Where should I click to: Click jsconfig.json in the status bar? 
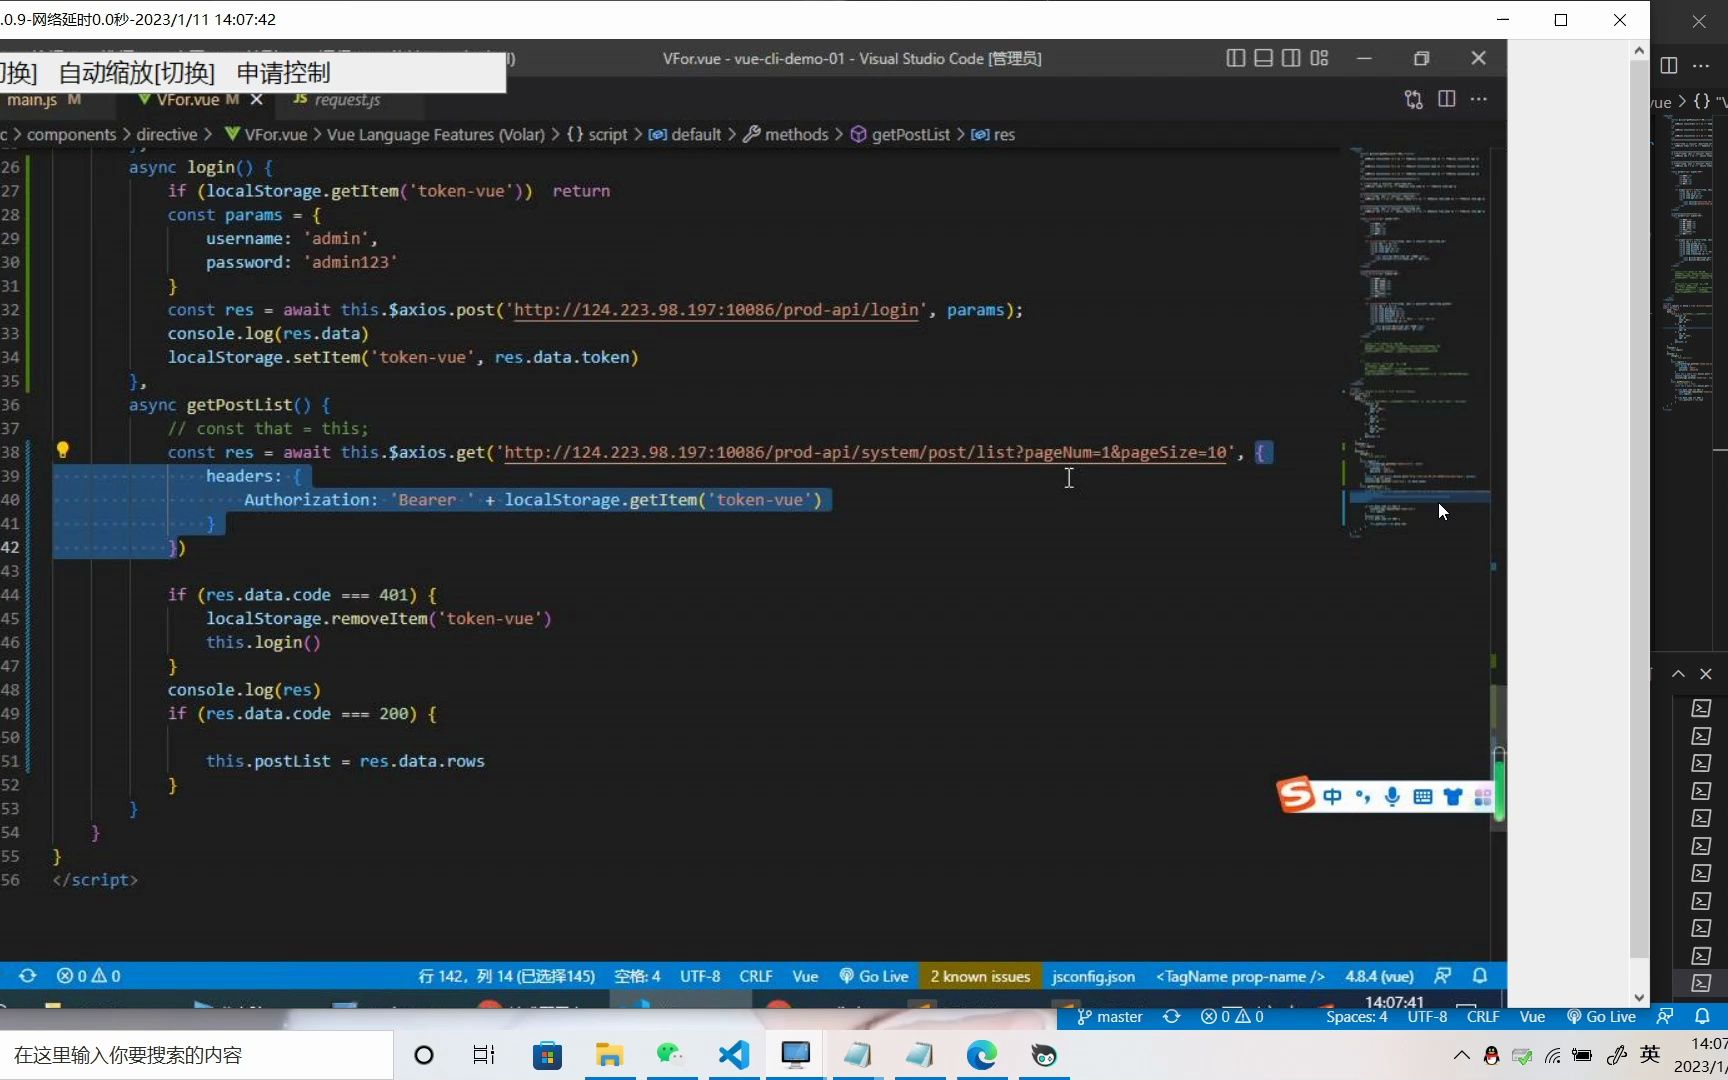(1093, 976)
